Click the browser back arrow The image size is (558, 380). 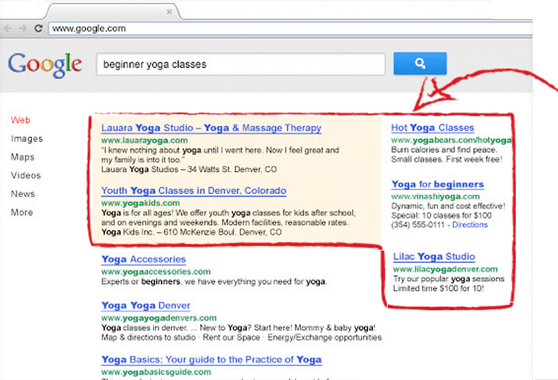point(8,28)
